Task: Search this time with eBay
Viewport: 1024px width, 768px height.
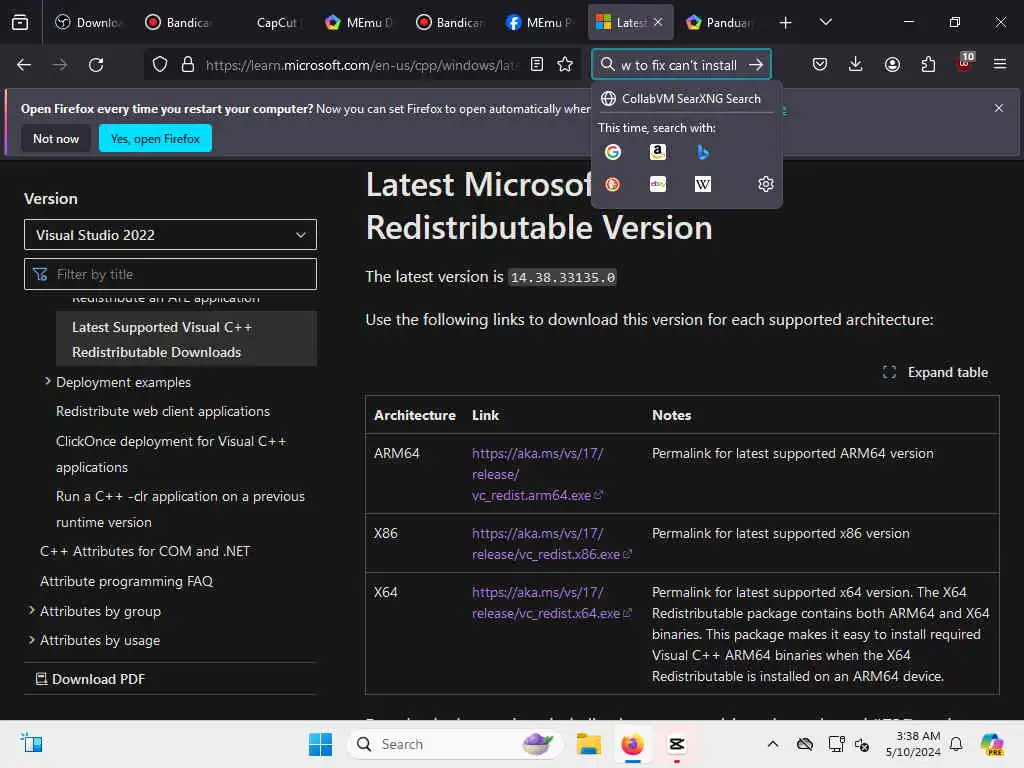Action: click(x=658, y=184)
